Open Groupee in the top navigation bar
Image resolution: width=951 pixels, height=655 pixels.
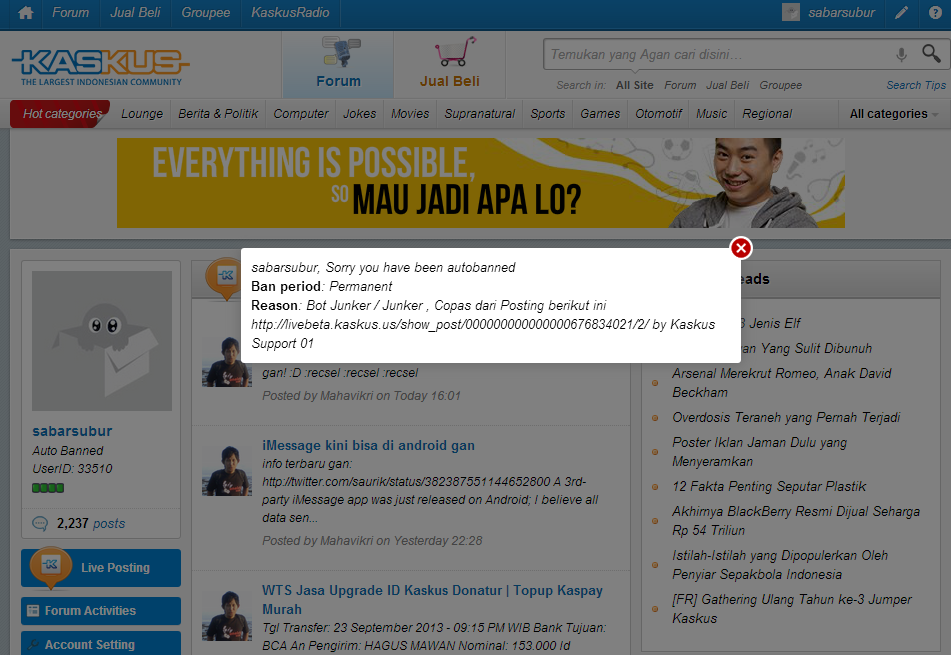206,13
